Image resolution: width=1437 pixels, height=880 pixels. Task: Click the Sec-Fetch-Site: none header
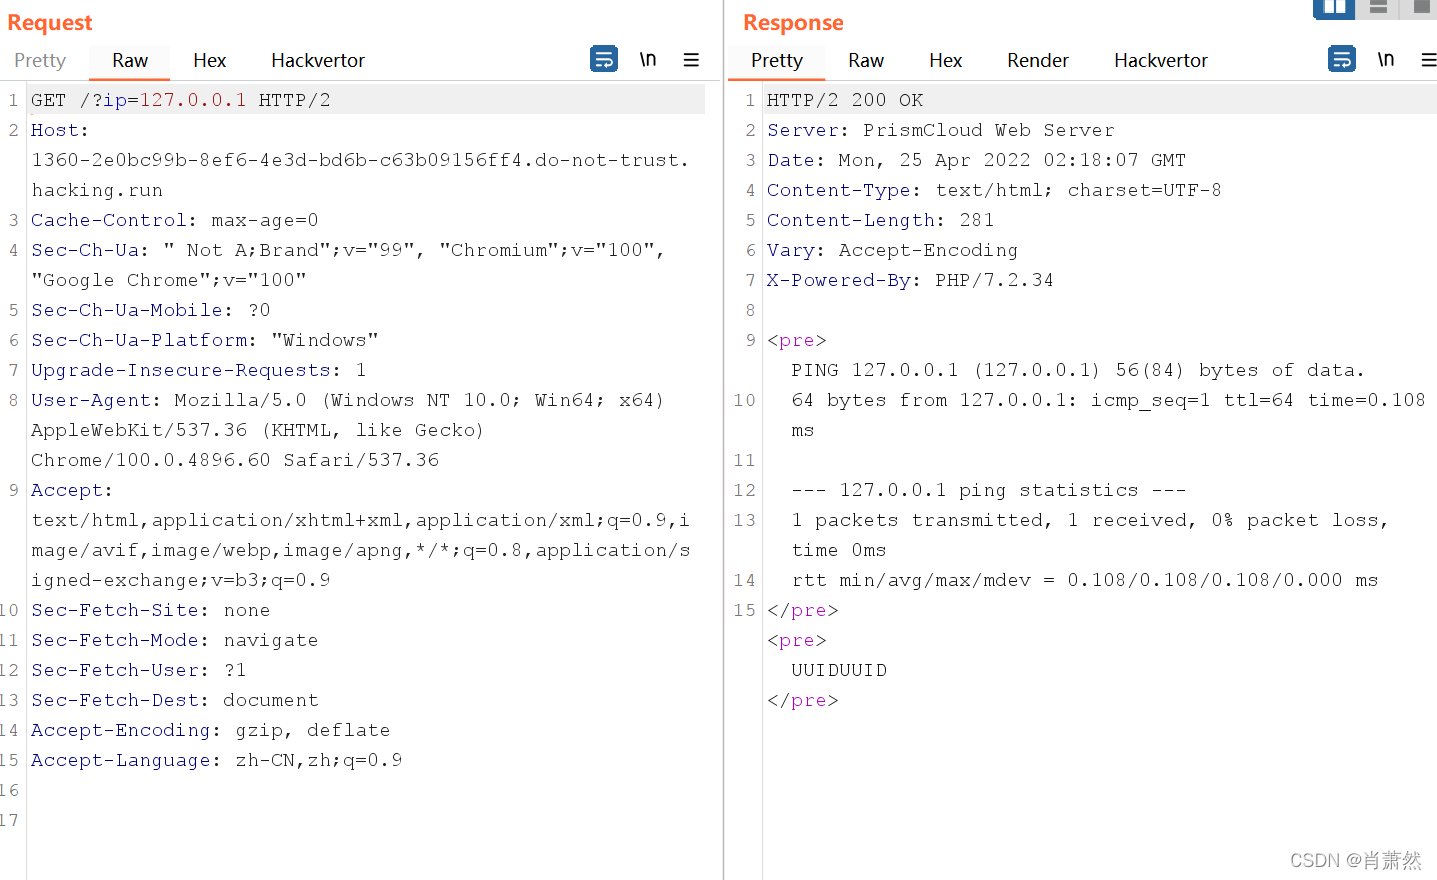(151, 610)
